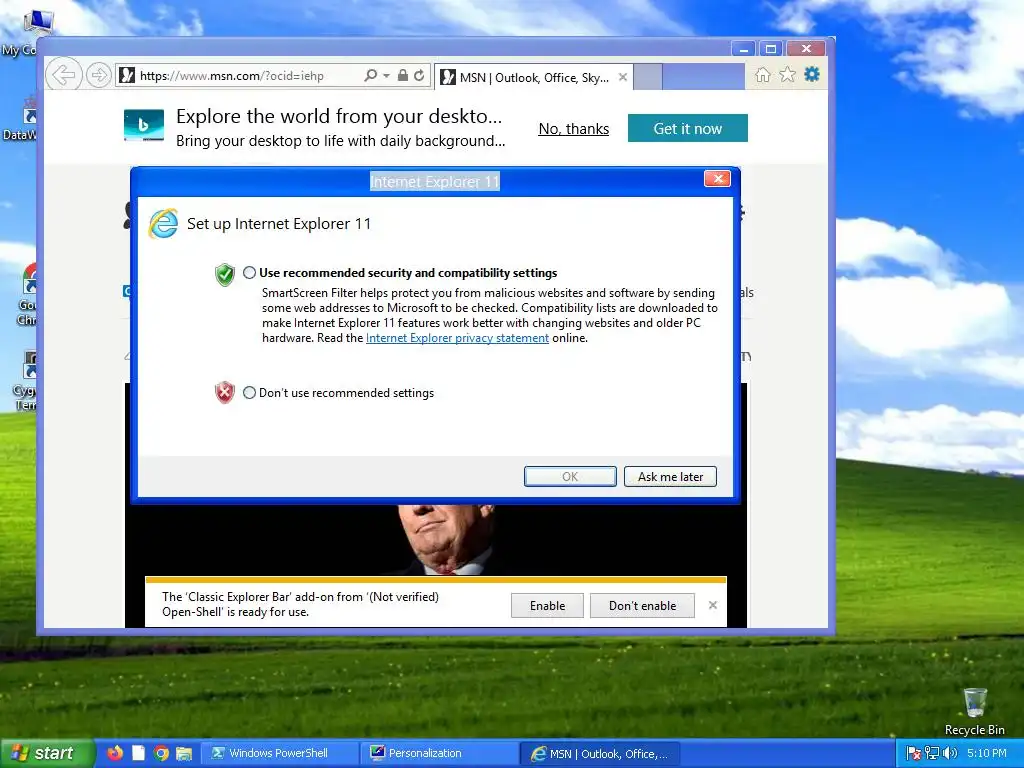Open a new tab button
Screen dimensions: 1024x768
tap(648, 77)
